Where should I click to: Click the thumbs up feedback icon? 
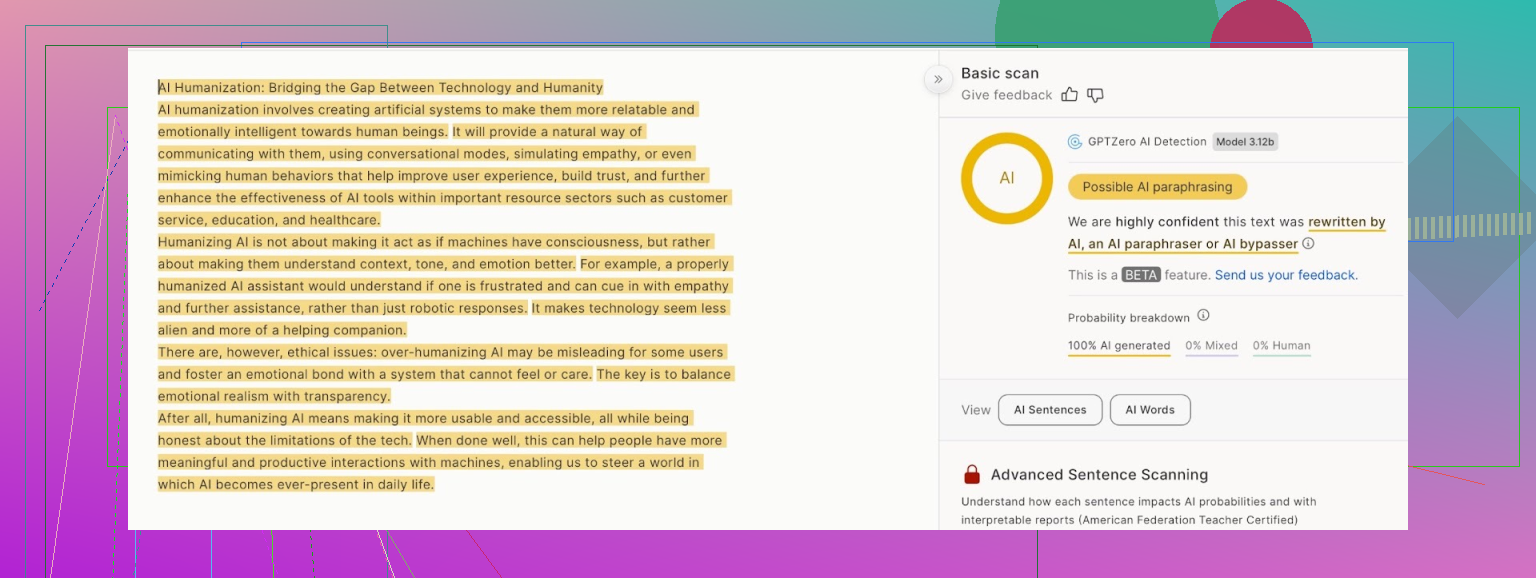pyautogui.click(x=1069, y=95)
